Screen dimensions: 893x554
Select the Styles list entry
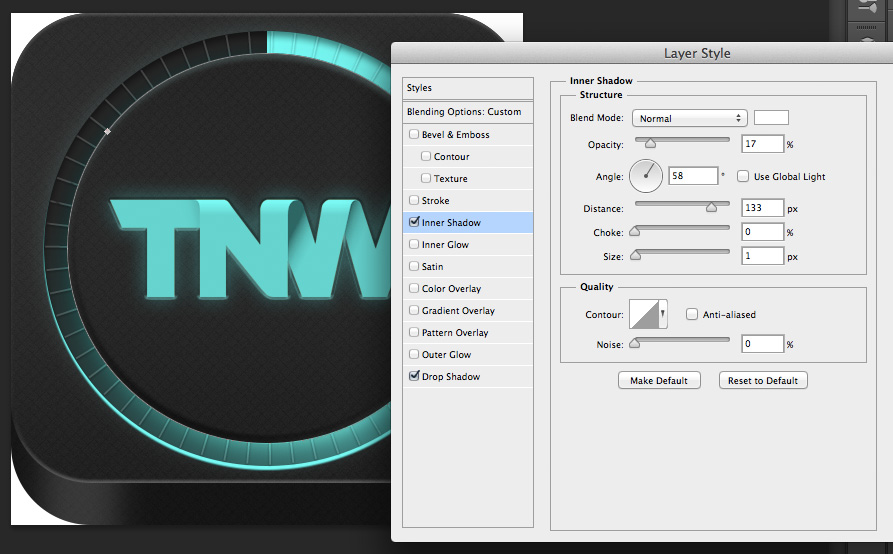click(468, 88)
